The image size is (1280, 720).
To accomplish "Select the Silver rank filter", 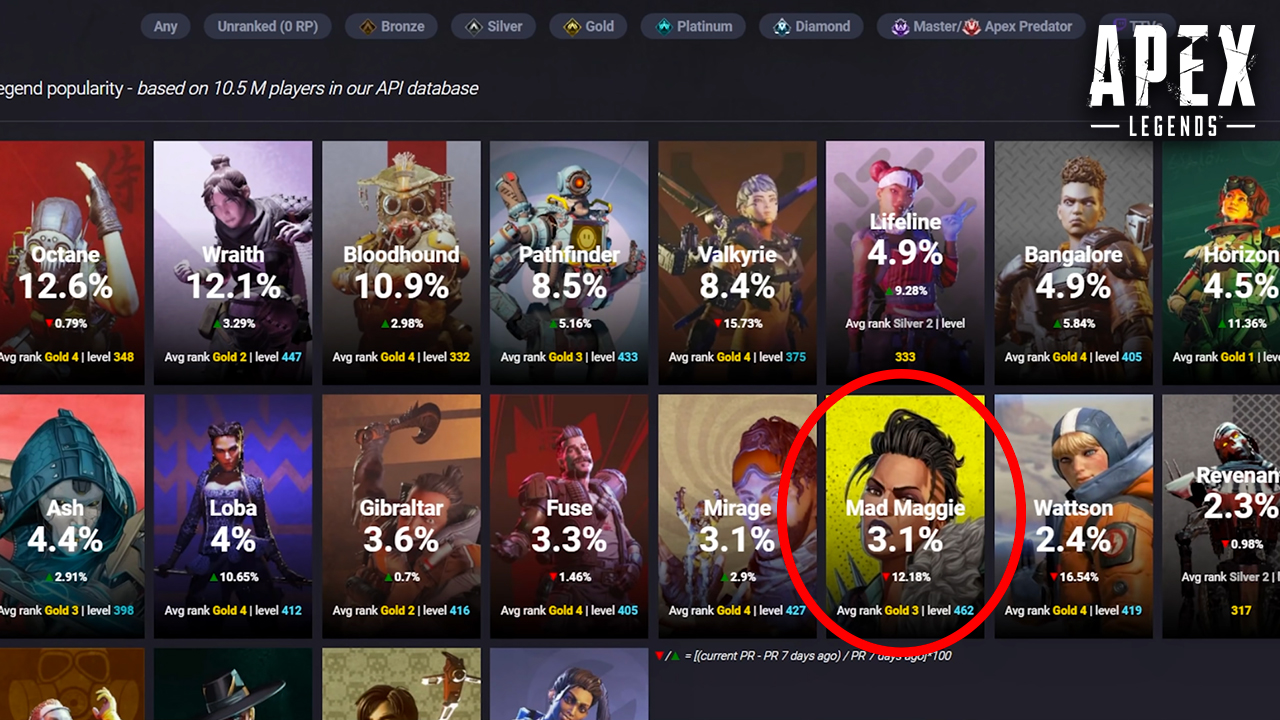I will (493, 27).
